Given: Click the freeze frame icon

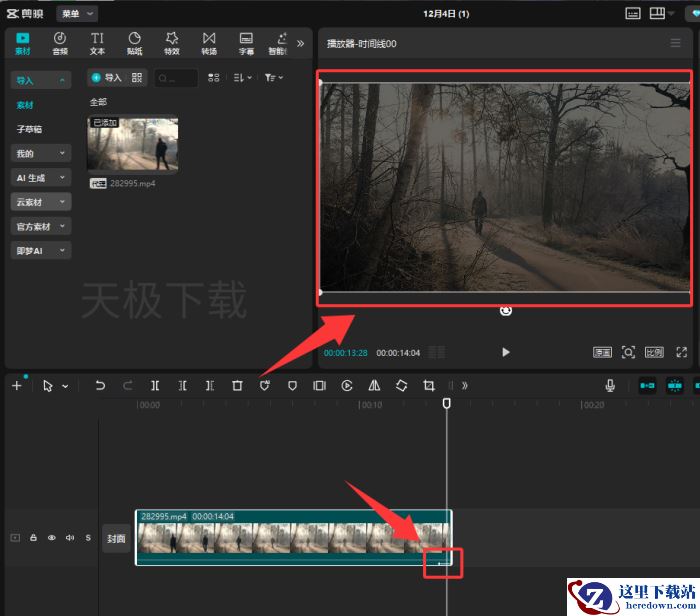Looking at the screenshot, I should 320,385.
